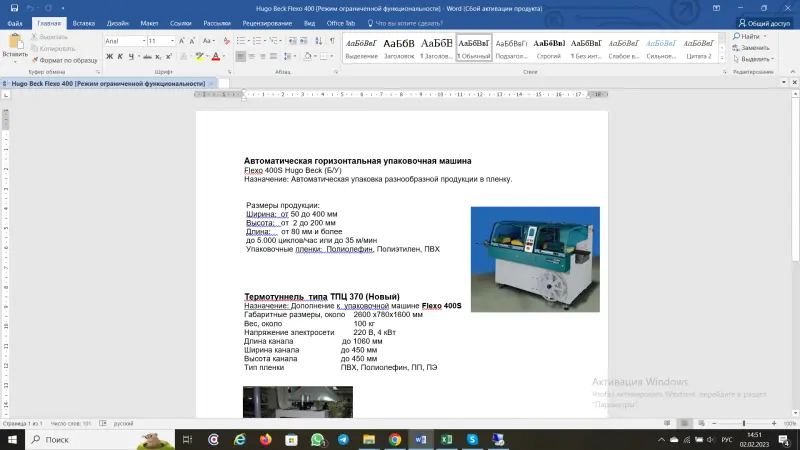Click the numbered list icon

tap(257, 41)
